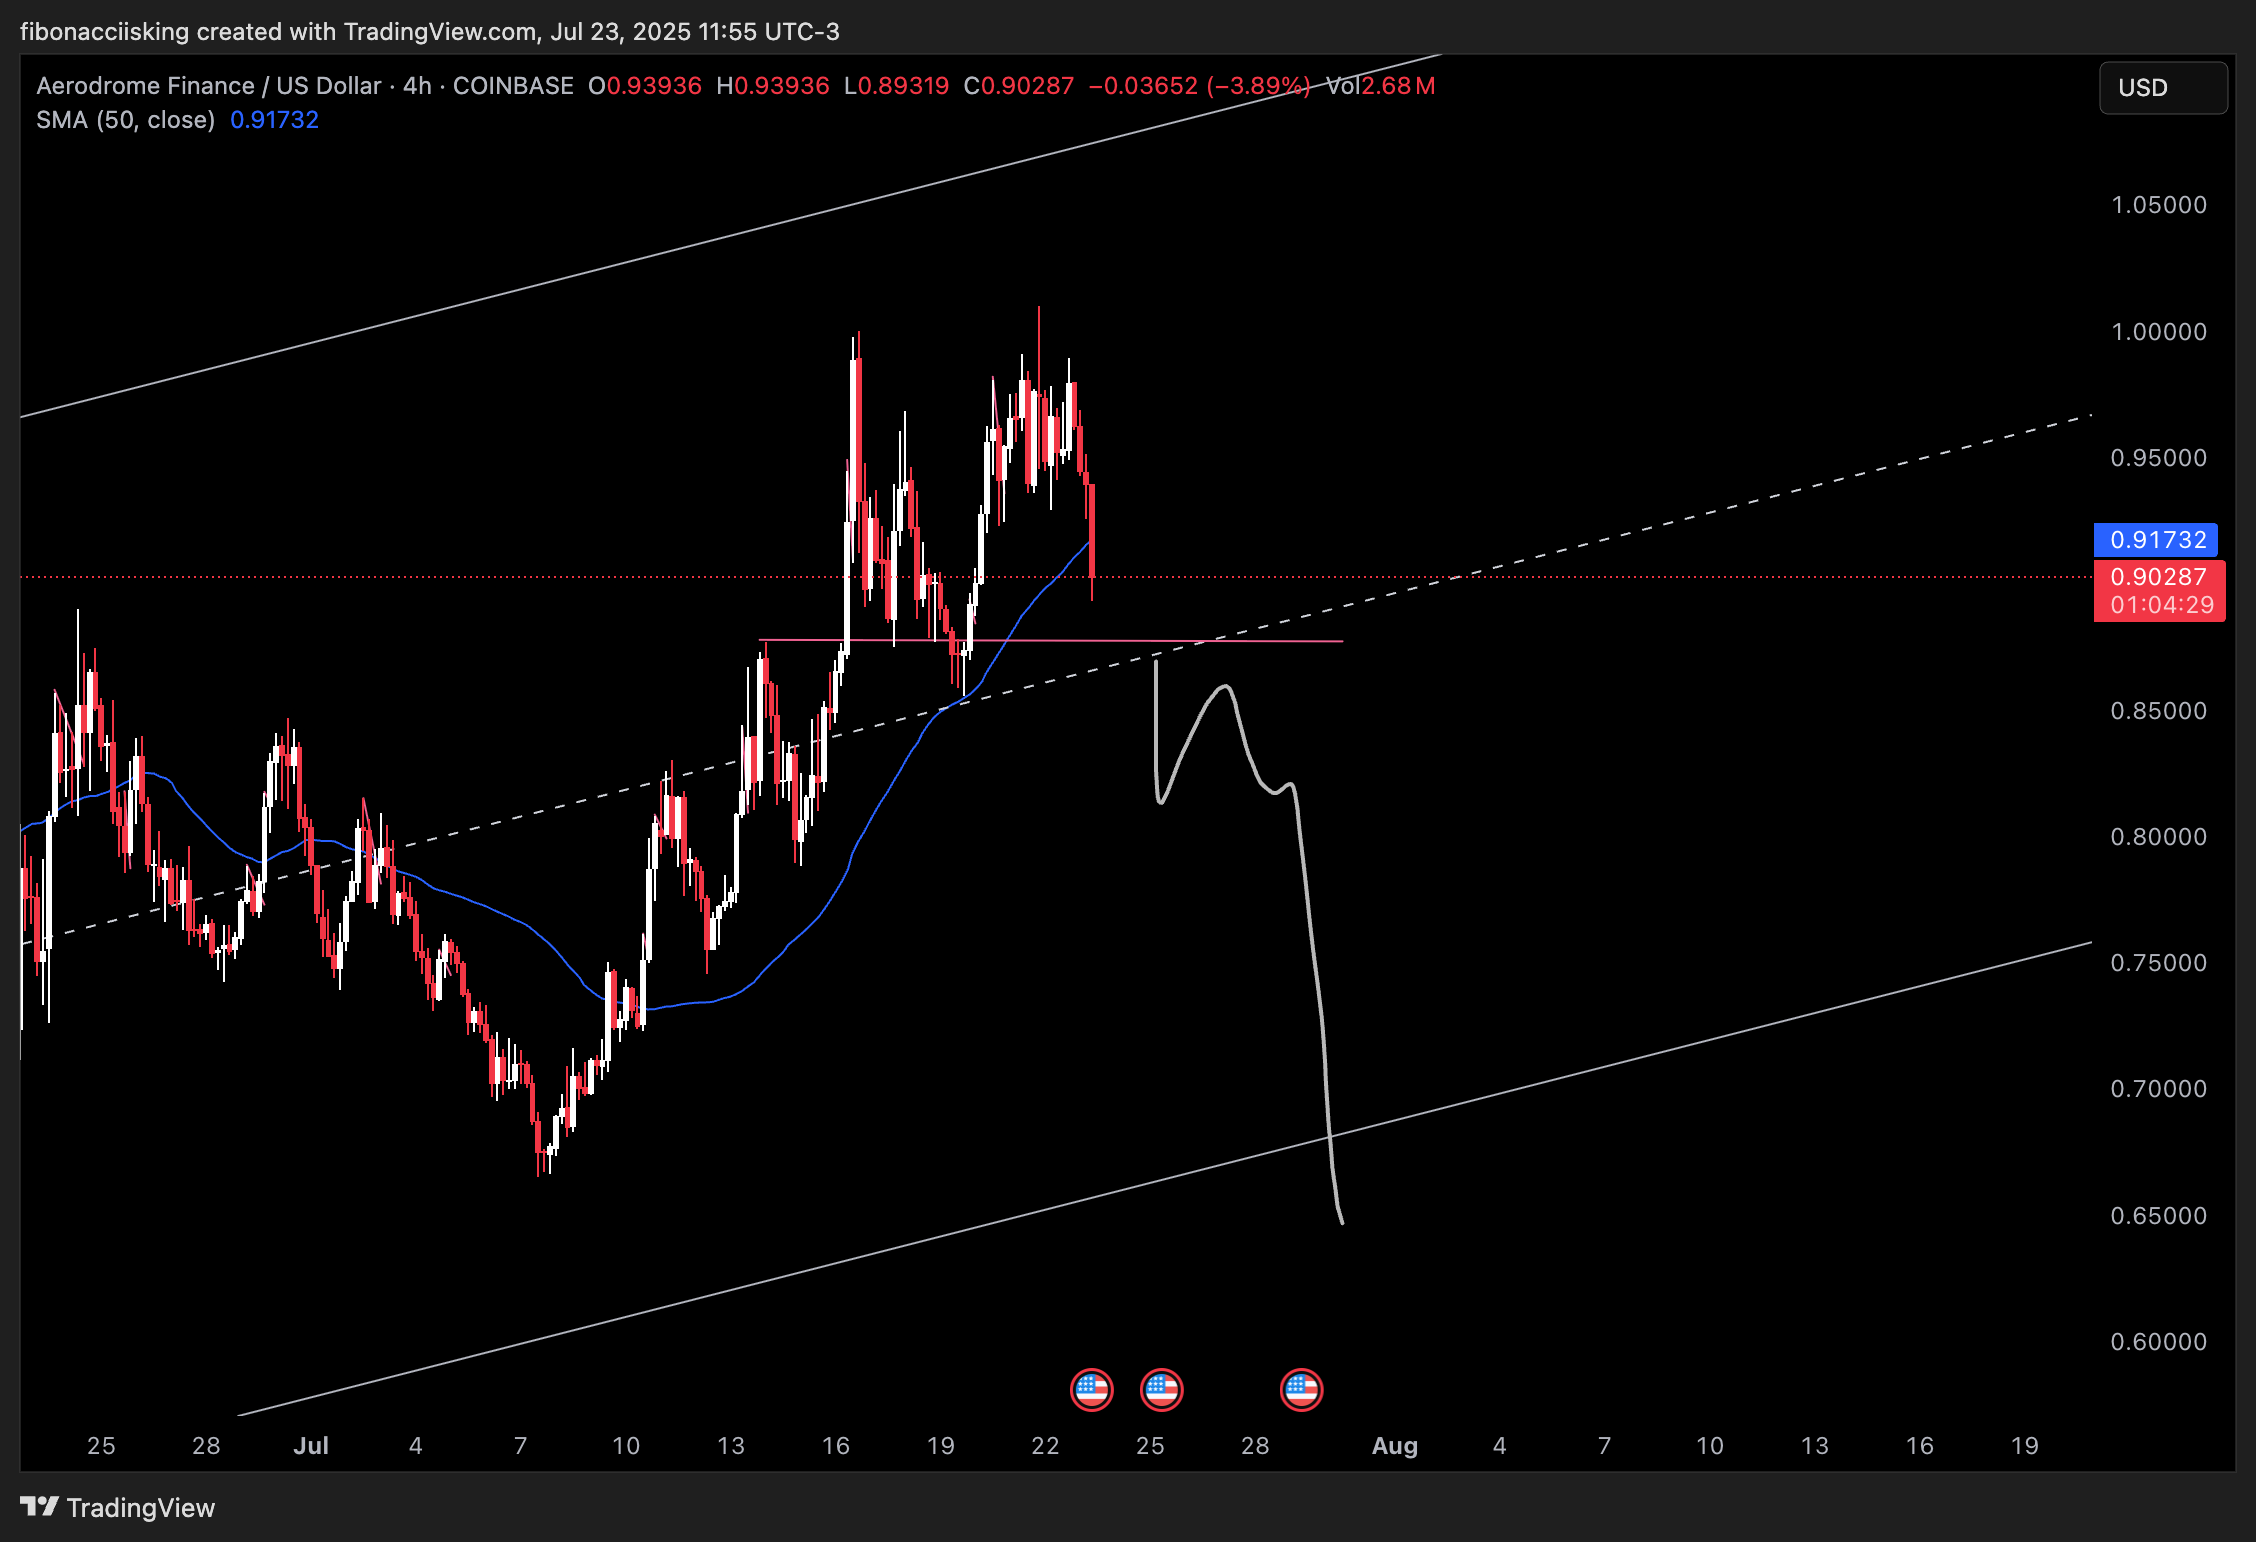
Task: Click the blue SMA price label 0.91732
Action: click(2156, 540)
